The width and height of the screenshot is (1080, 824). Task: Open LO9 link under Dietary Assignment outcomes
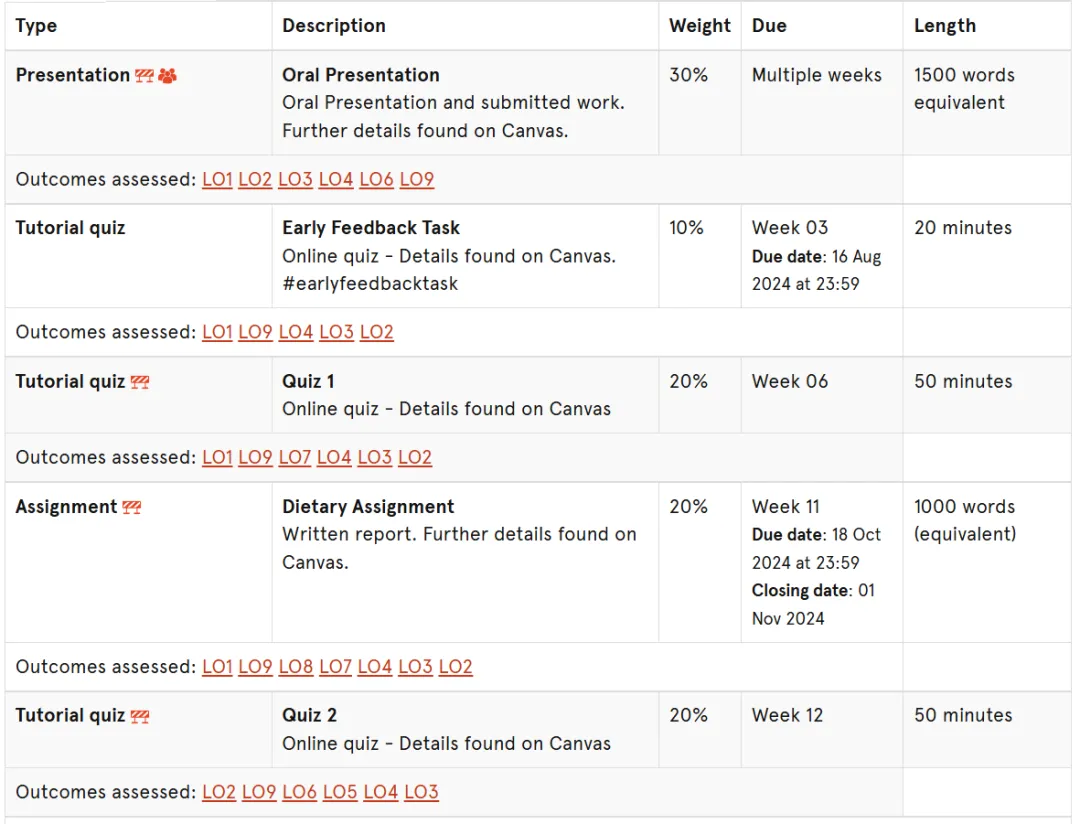click(256, 668)
